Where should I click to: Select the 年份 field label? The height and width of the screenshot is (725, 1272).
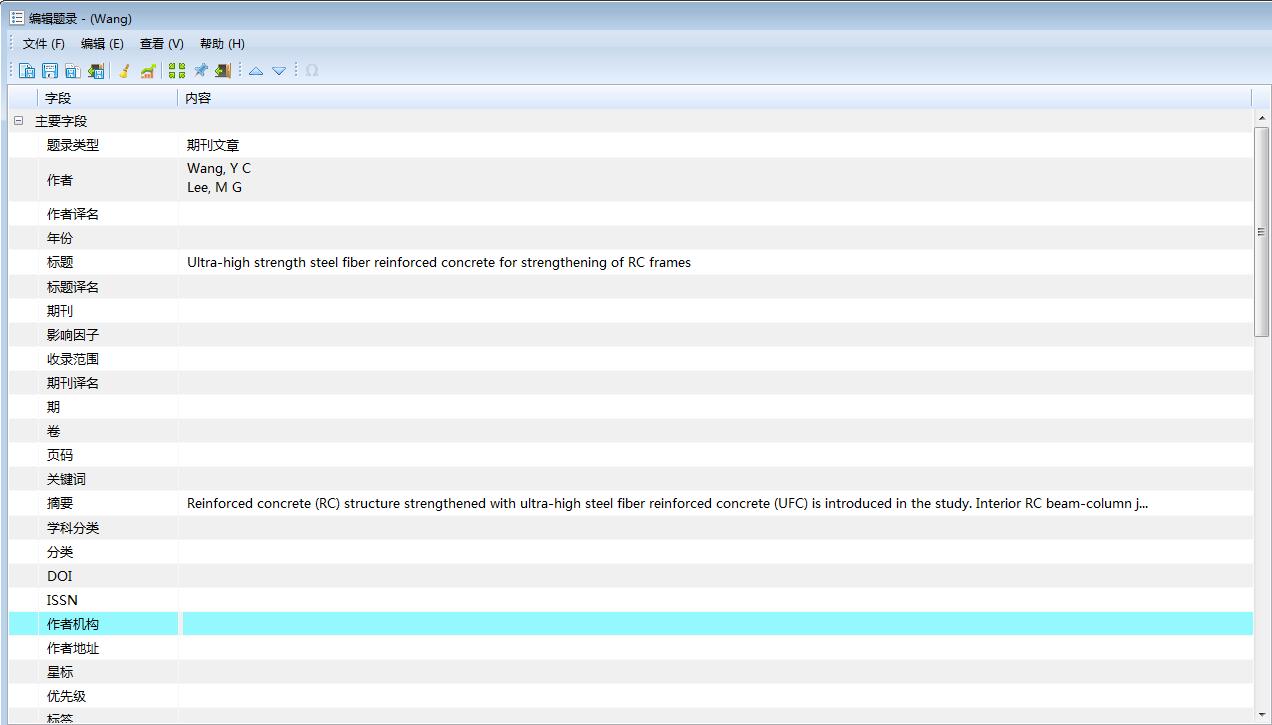(60, 238)
